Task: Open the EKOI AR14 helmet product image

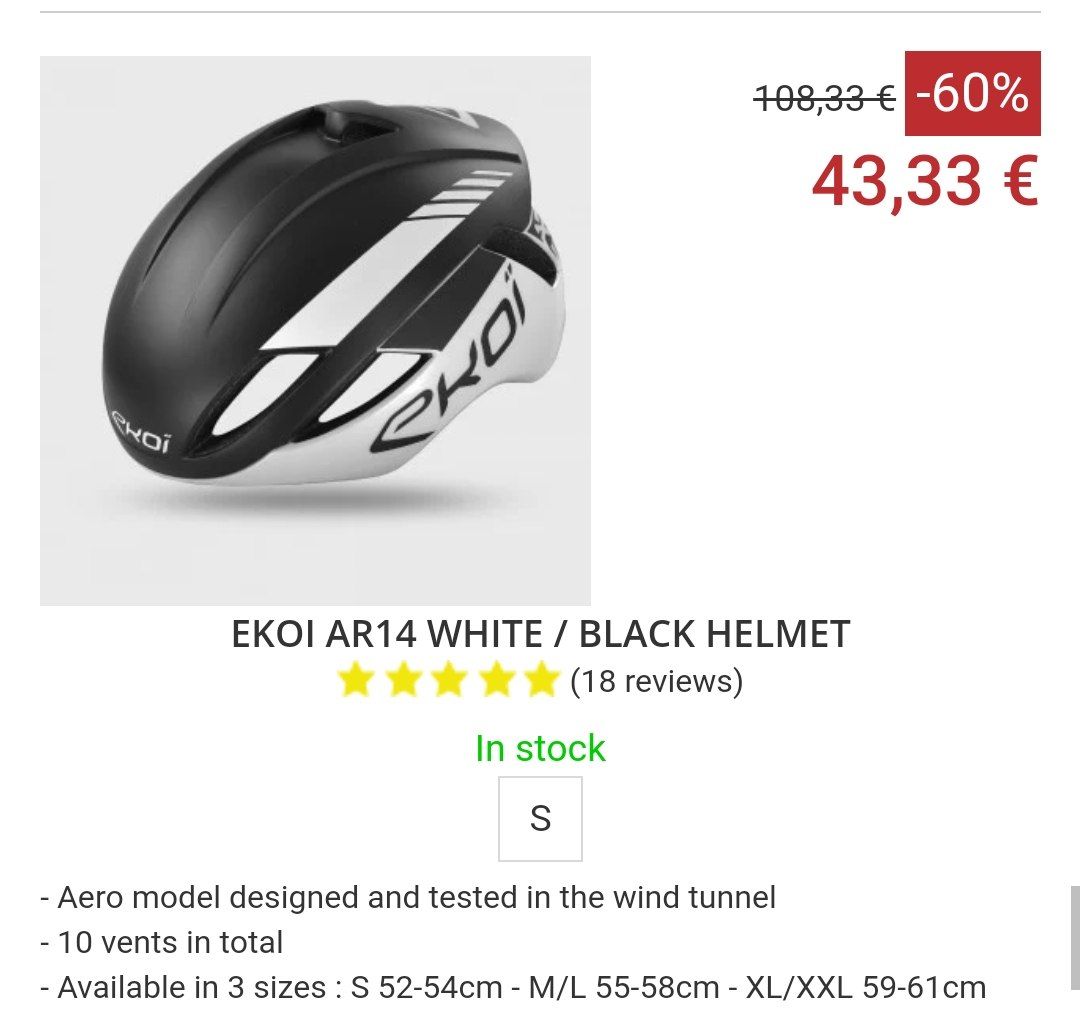Action: (x=315, y=331)
